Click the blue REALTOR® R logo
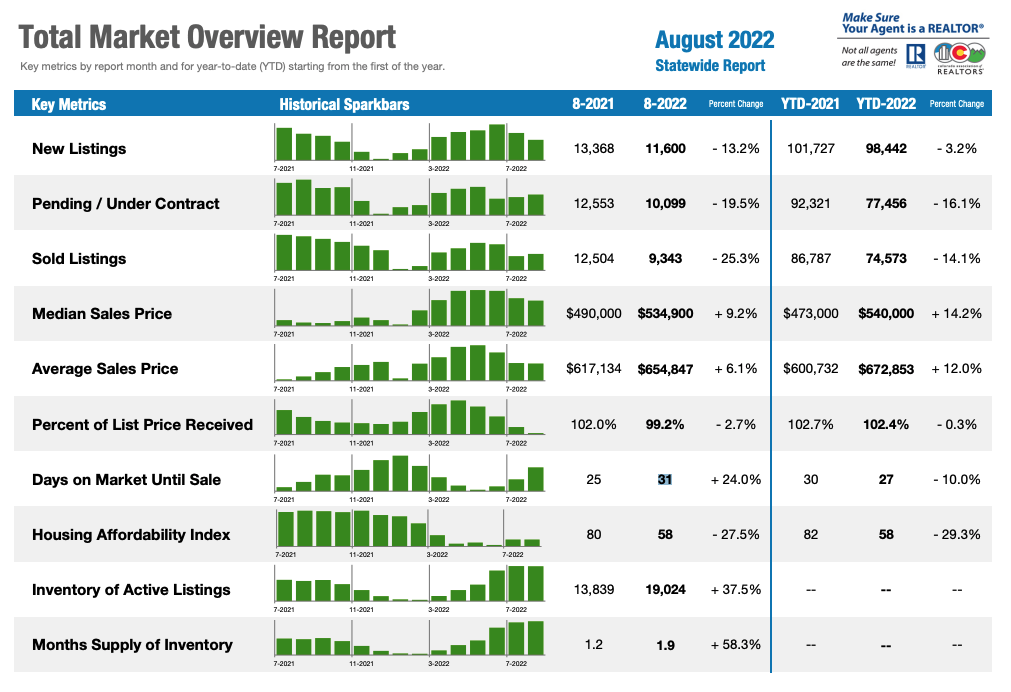 click(x=916, y=54)
